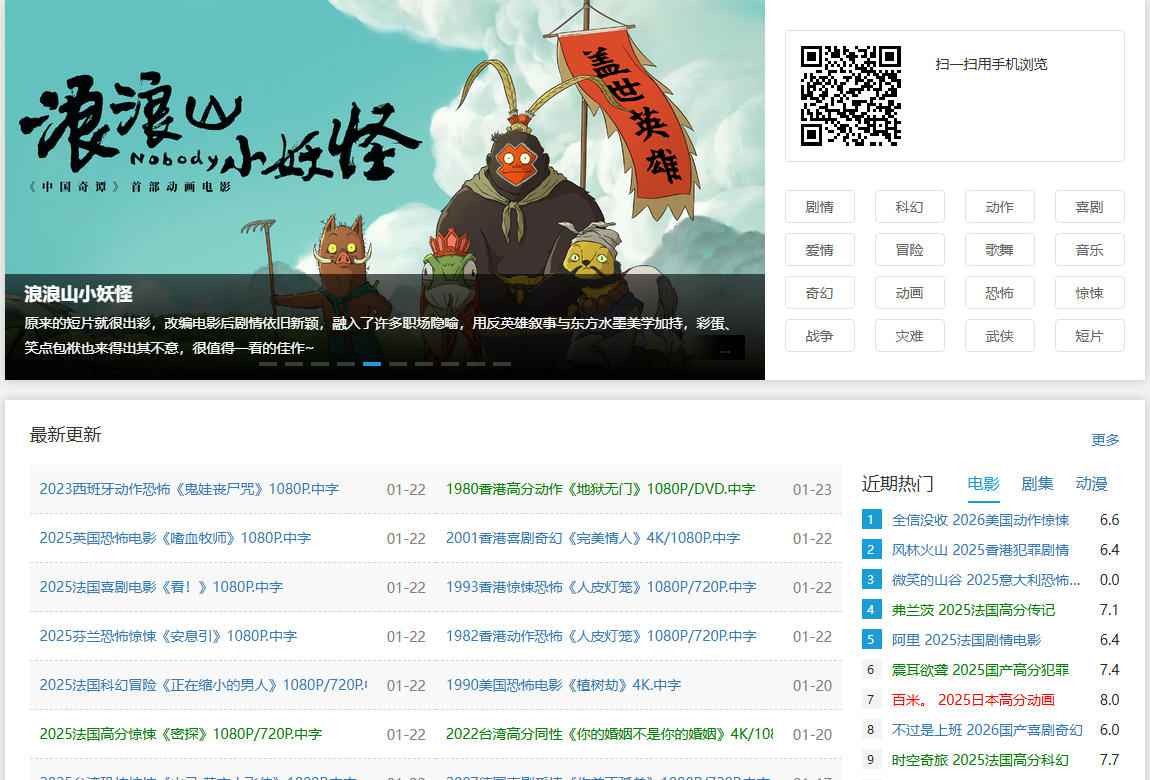The image size is (1150, 780).
Task: Select the 剧情 genre button
Action: tap(819, 207)
